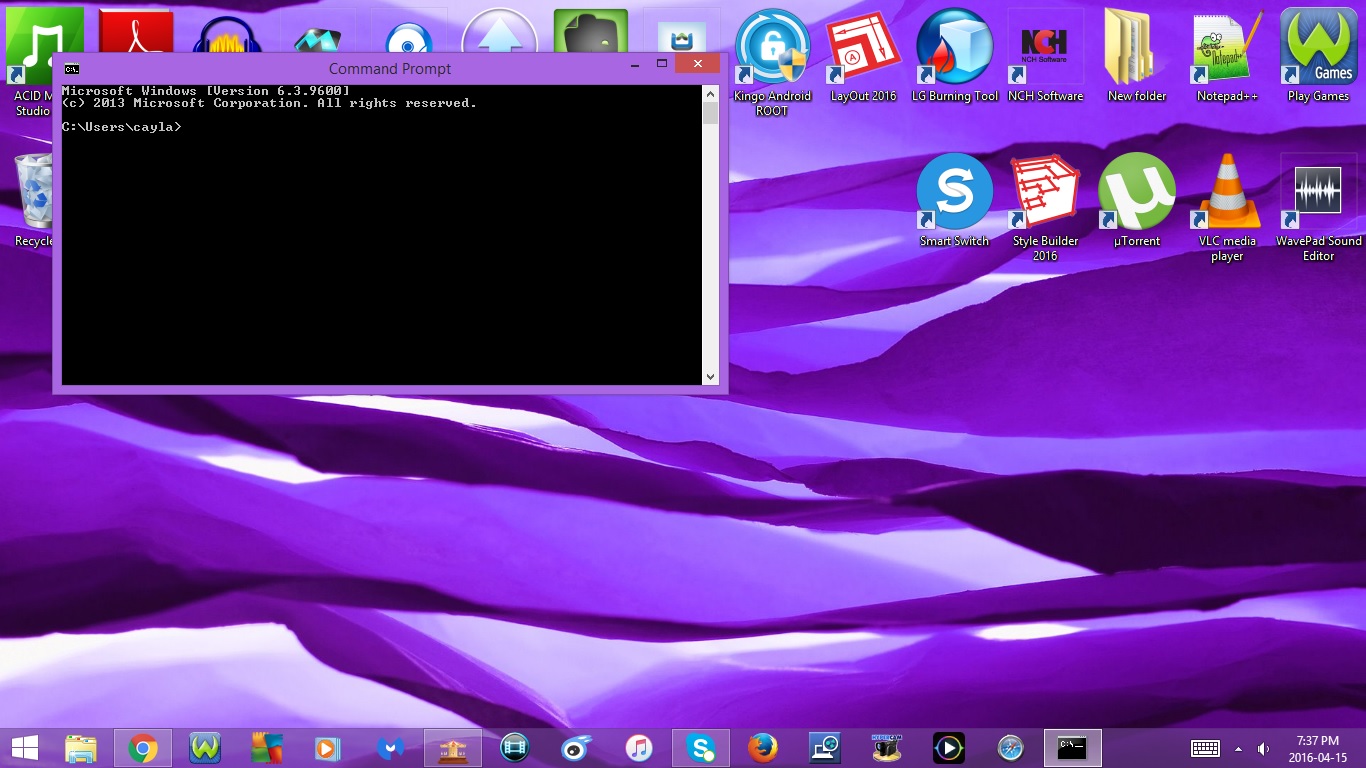
Task: Click the Command Prompt scroll down arrow
Action: [x=711, y=377]
